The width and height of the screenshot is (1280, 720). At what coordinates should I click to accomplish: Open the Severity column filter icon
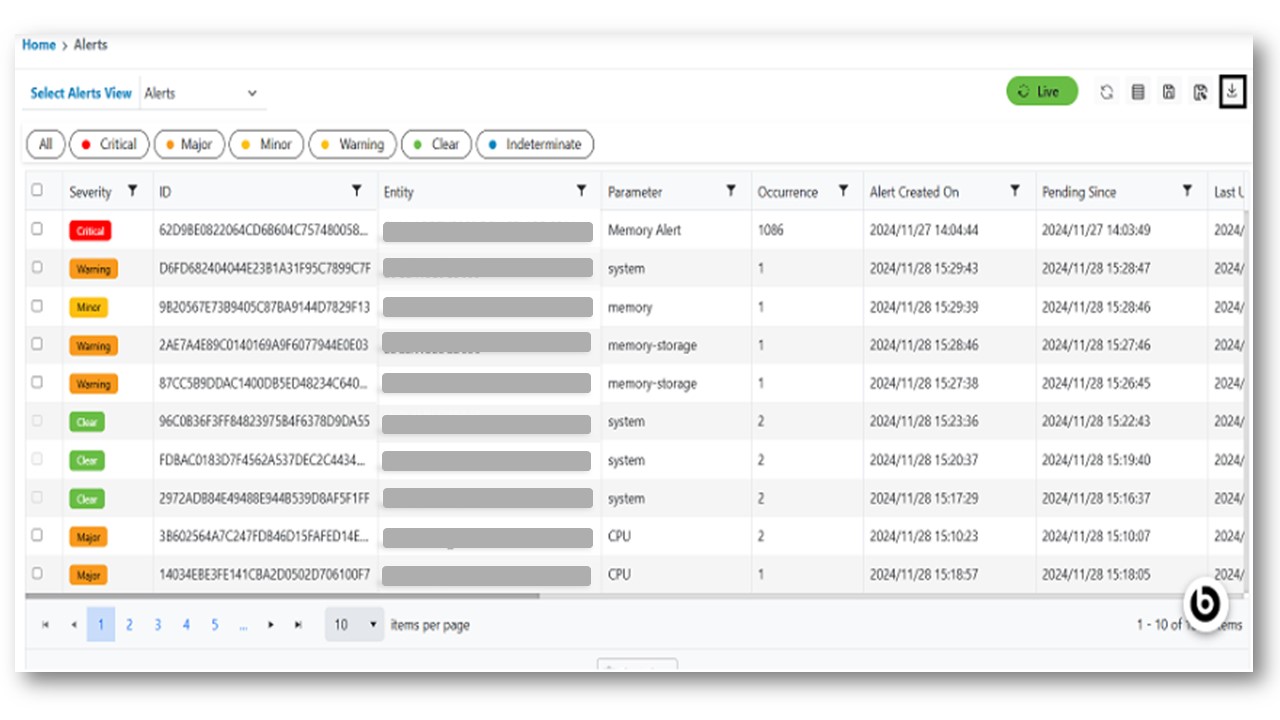[132, 191]
